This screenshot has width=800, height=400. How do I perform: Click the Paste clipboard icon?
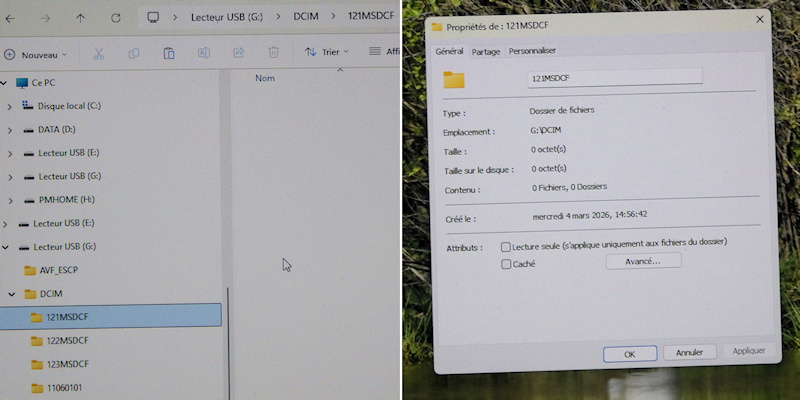click(x=169, y=53)
